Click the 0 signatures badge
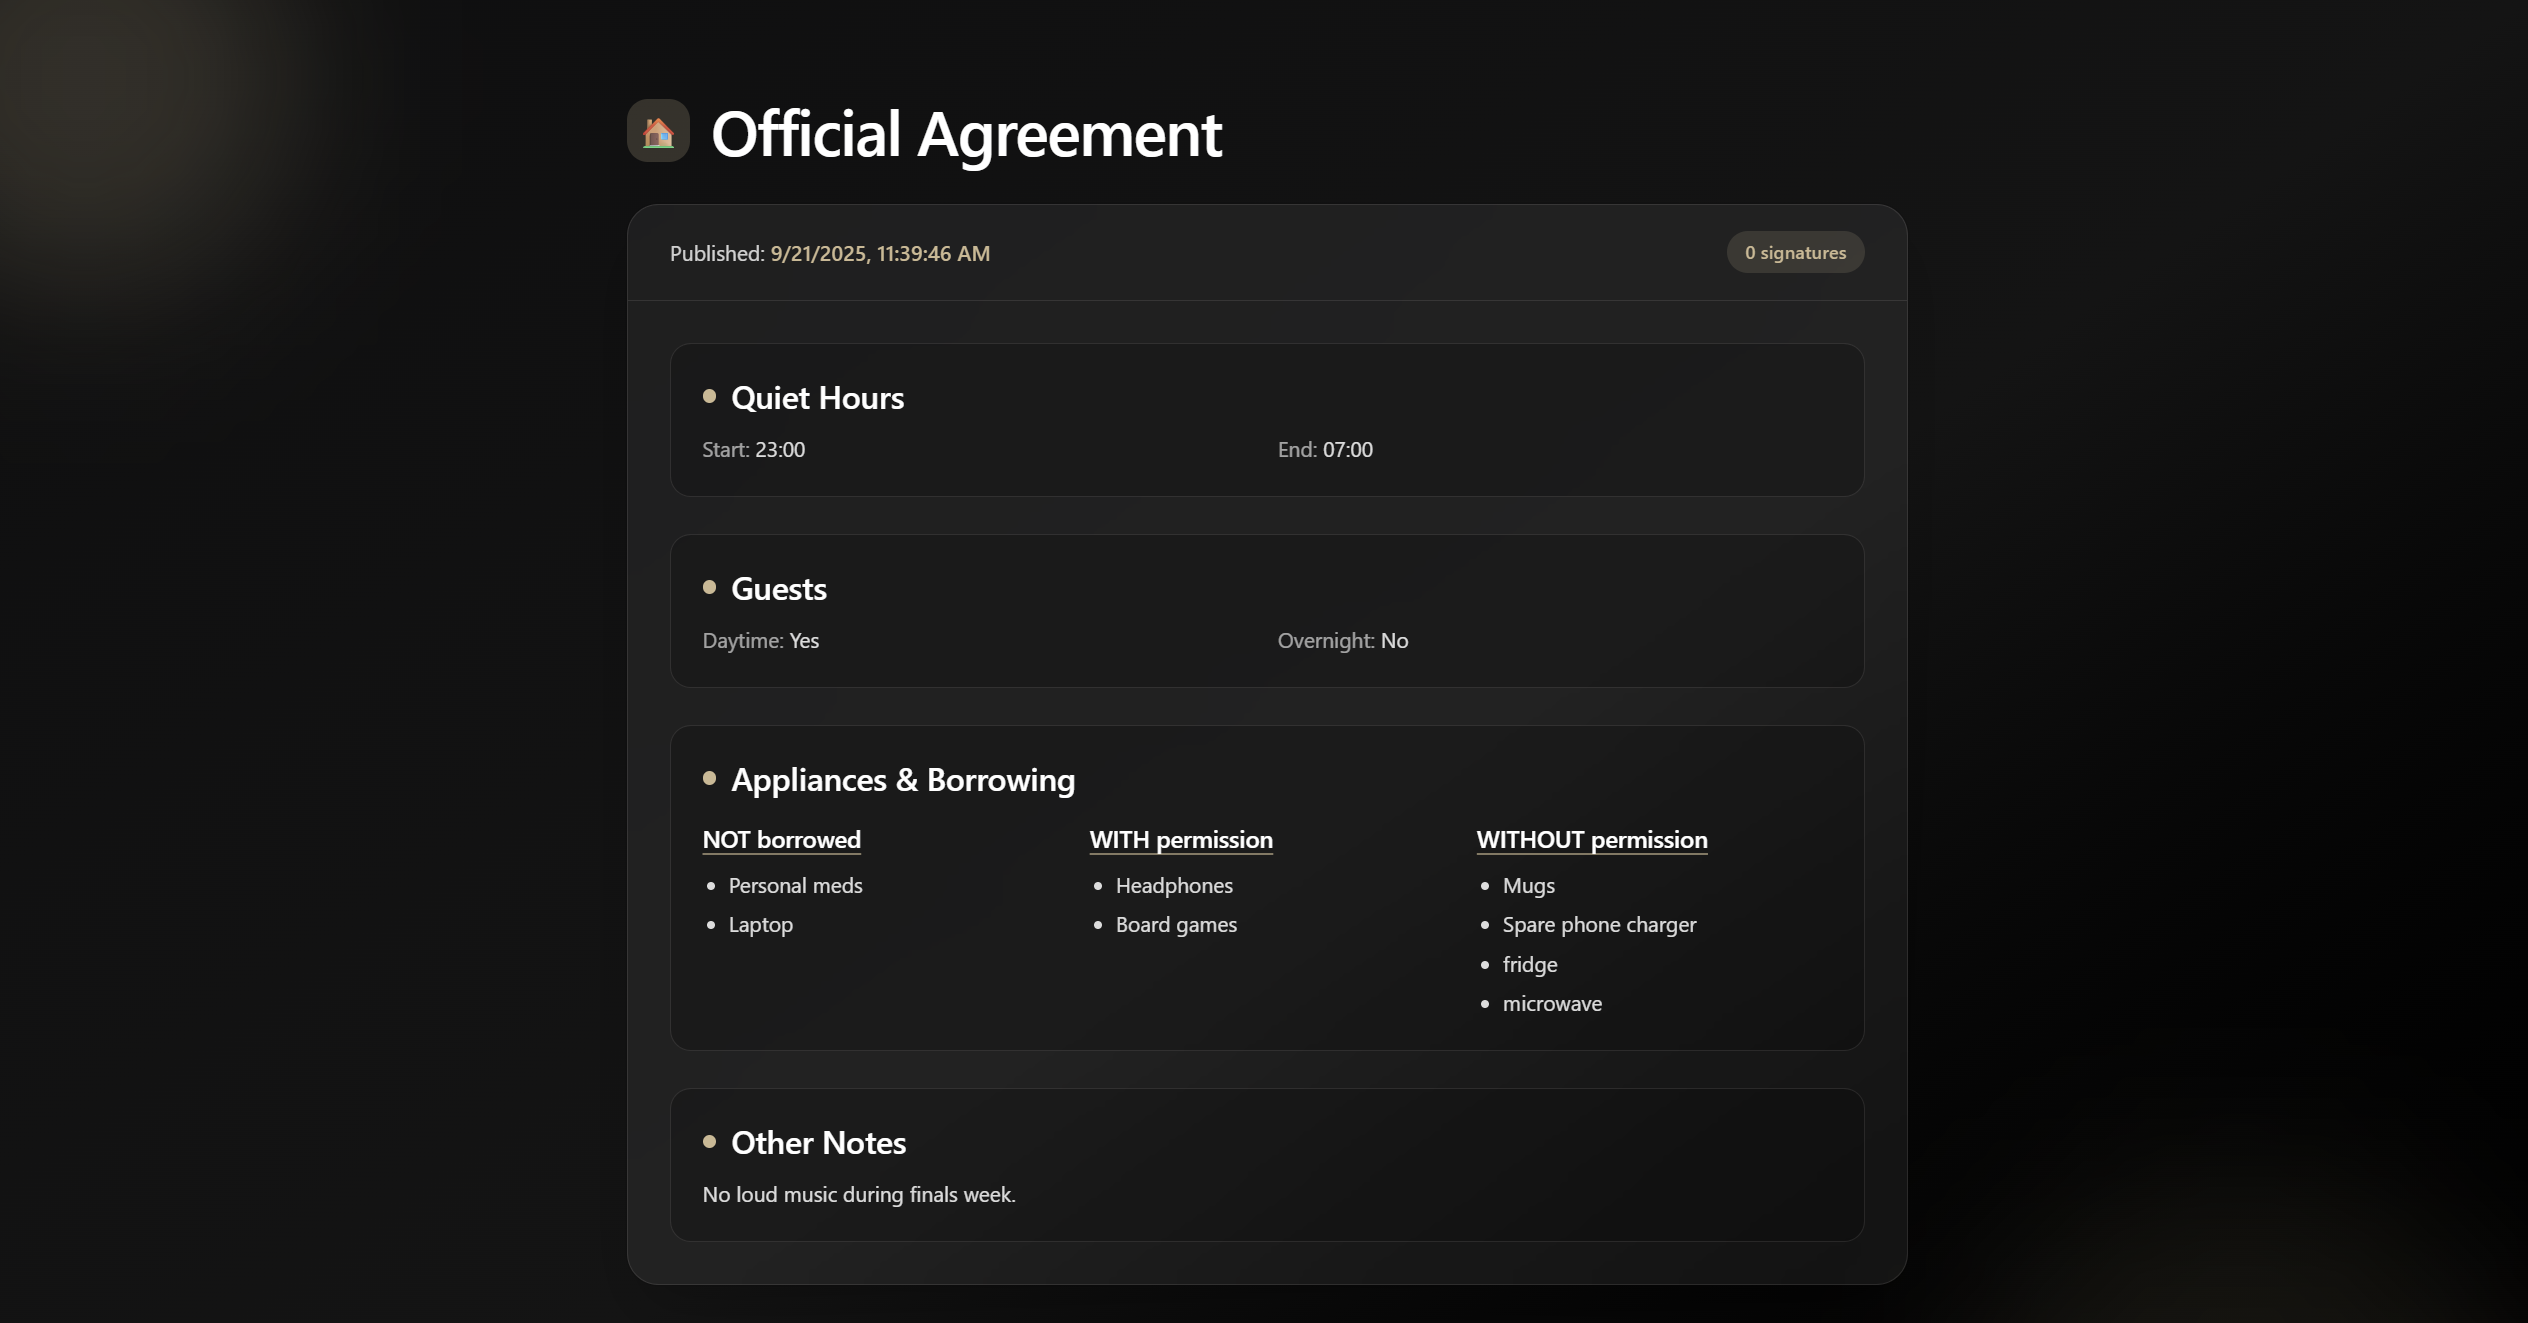This screenshot has height=1323, width=2528. click(x=1795, y=253)
